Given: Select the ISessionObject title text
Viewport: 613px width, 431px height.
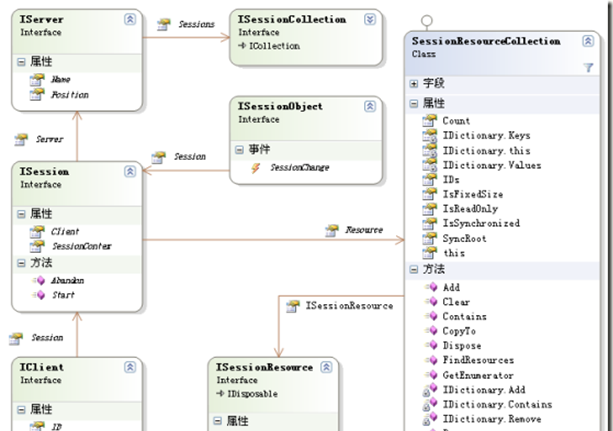Looking at the screenshot, I should pyautogui.click(x=280, y=106).
